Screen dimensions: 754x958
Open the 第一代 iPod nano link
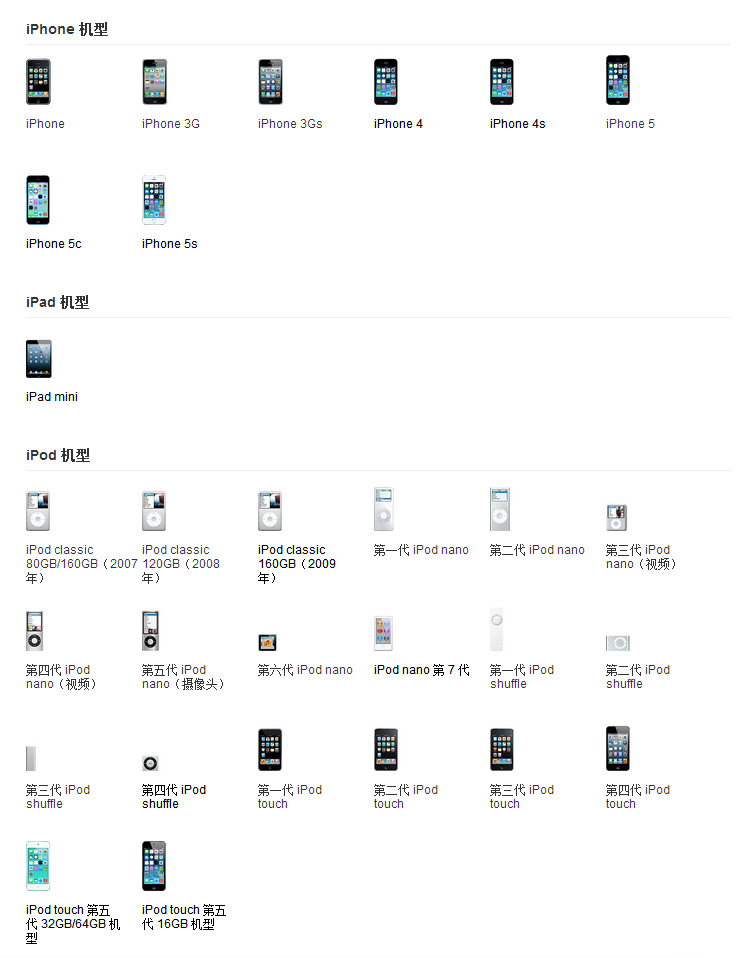click(x=421, y=550)
